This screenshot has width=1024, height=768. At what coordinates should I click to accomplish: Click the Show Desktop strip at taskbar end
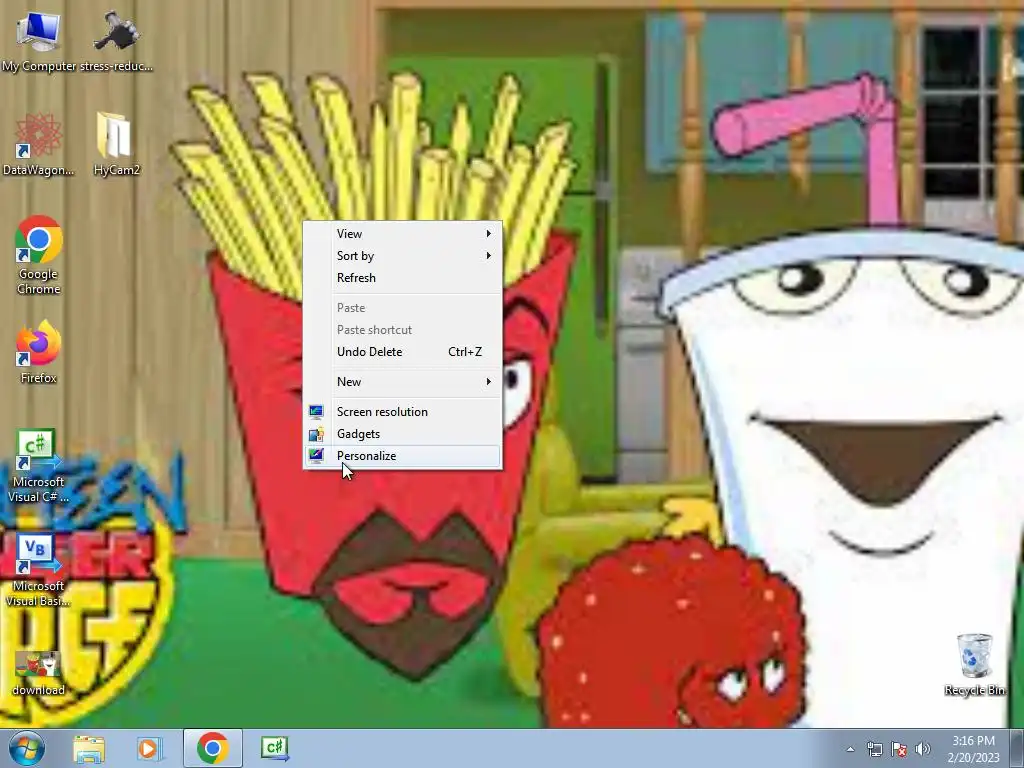(x=1018, y=749)
